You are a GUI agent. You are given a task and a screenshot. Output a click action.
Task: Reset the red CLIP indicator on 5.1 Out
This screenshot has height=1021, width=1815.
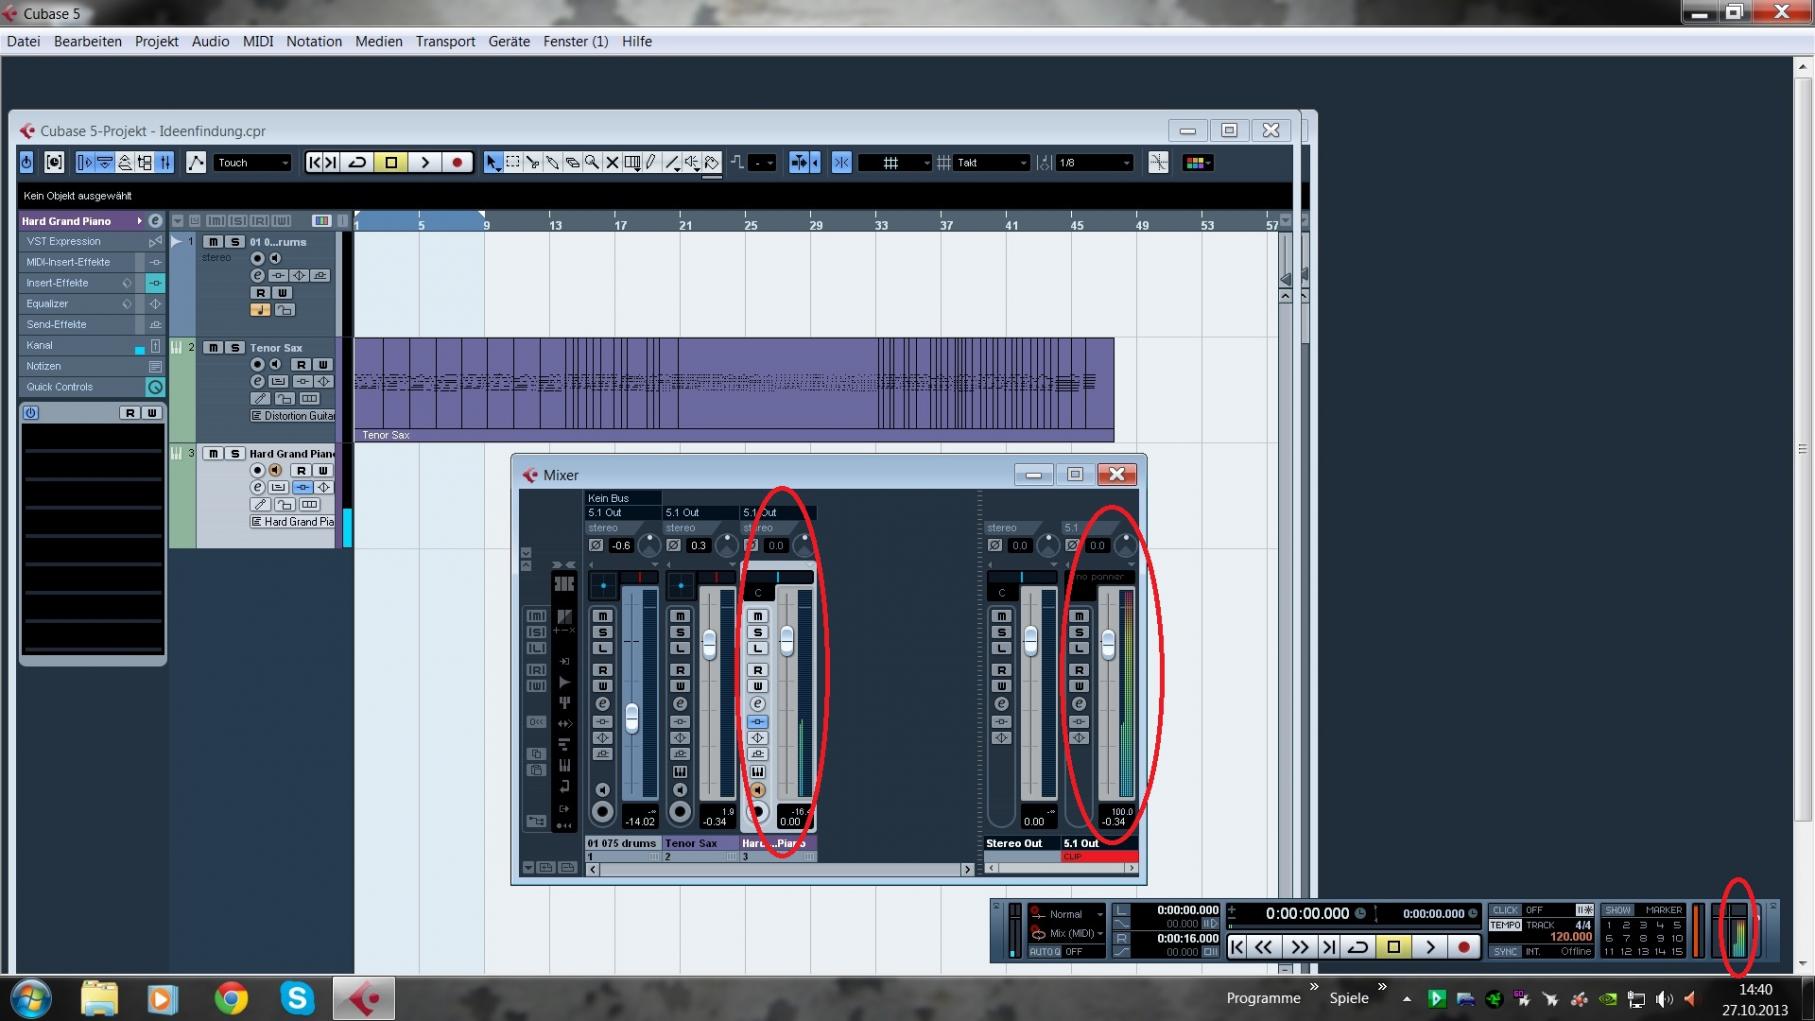tap(1099, 857)
